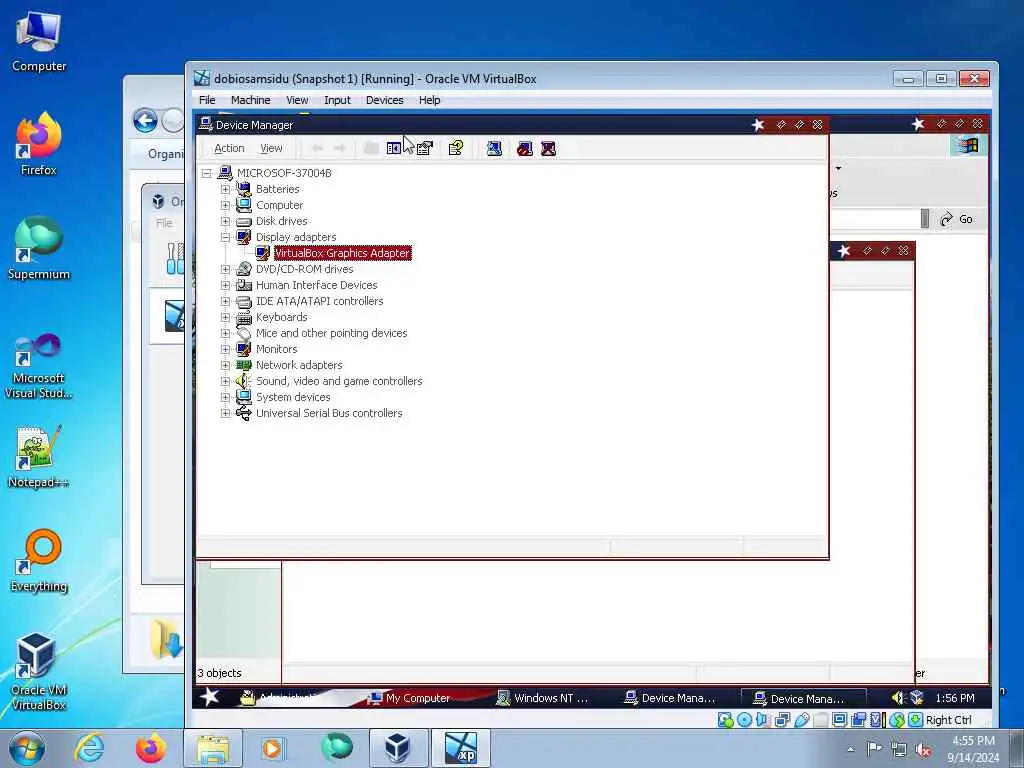Select the Monitors tree item
The height and width of the screenshot is (768, 1024).
pyautogui.click(x=276, y=349)
